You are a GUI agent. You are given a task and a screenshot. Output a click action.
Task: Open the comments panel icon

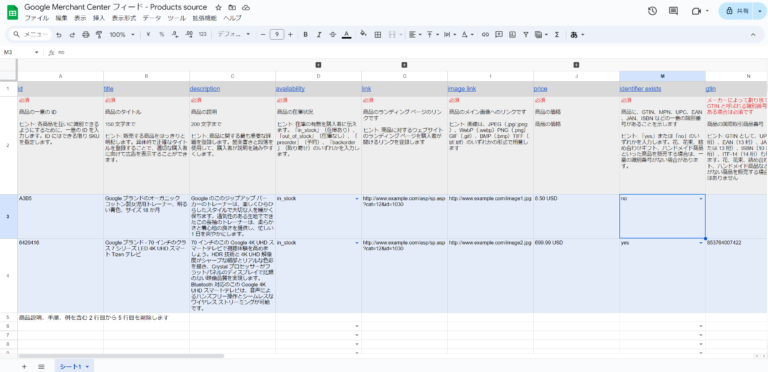coord(673,11)
